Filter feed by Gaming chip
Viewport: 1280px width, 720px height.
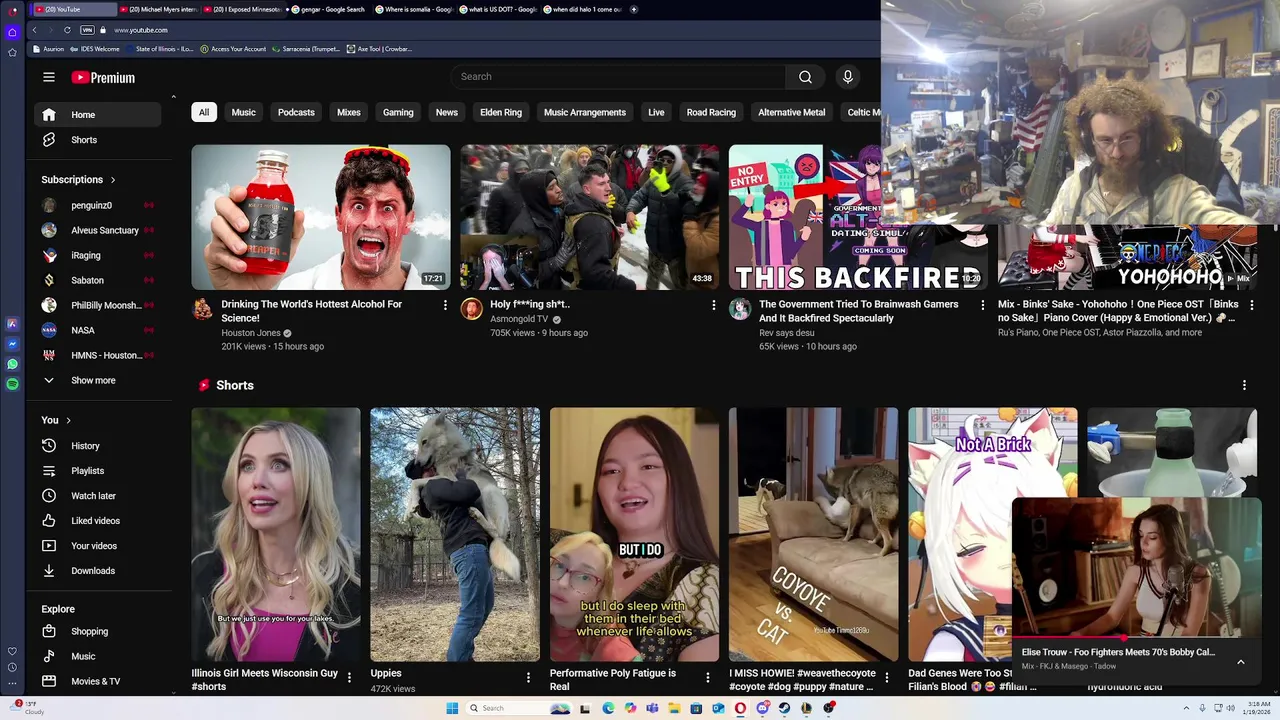click(x=398, y=112)
